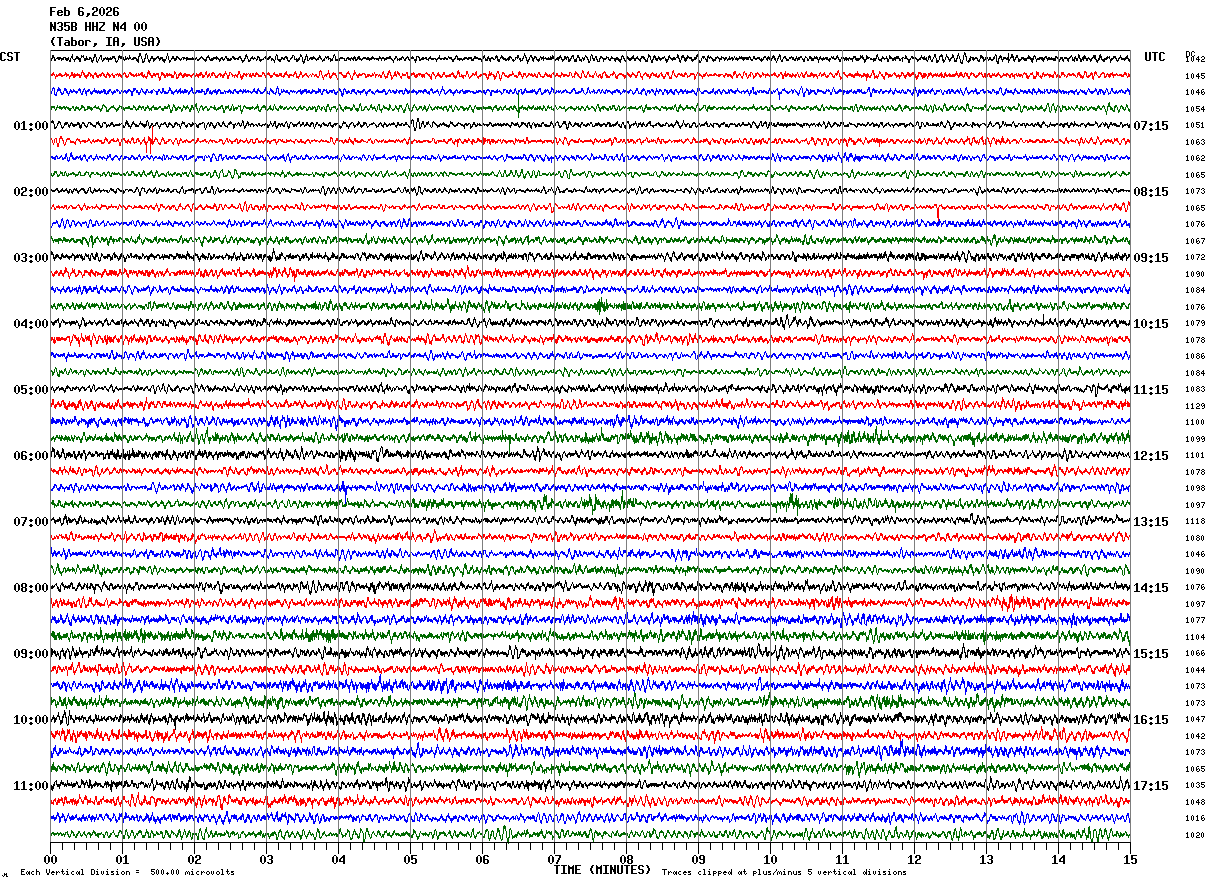Screen dimensions: 1210x886
Task: Select the '06:00' CST time label
Action: point(31,456)
